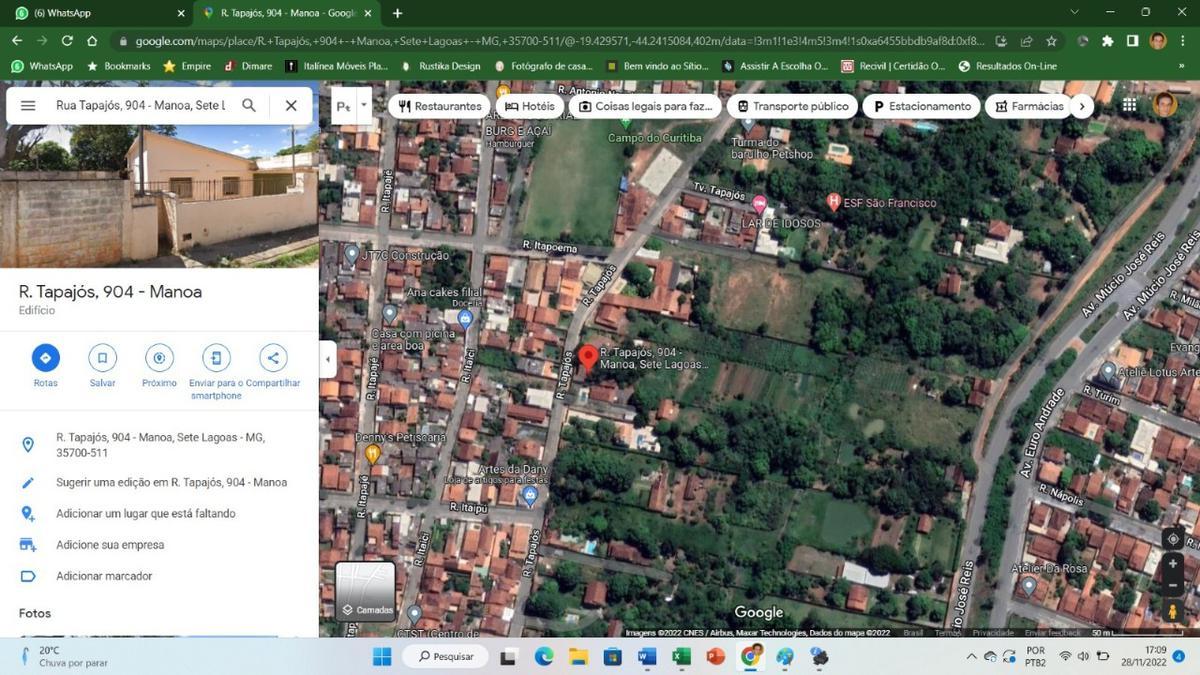This screenshot has width=1200, height=675.
Task: Filter map by Transporte público
Action: click(792, 106)
